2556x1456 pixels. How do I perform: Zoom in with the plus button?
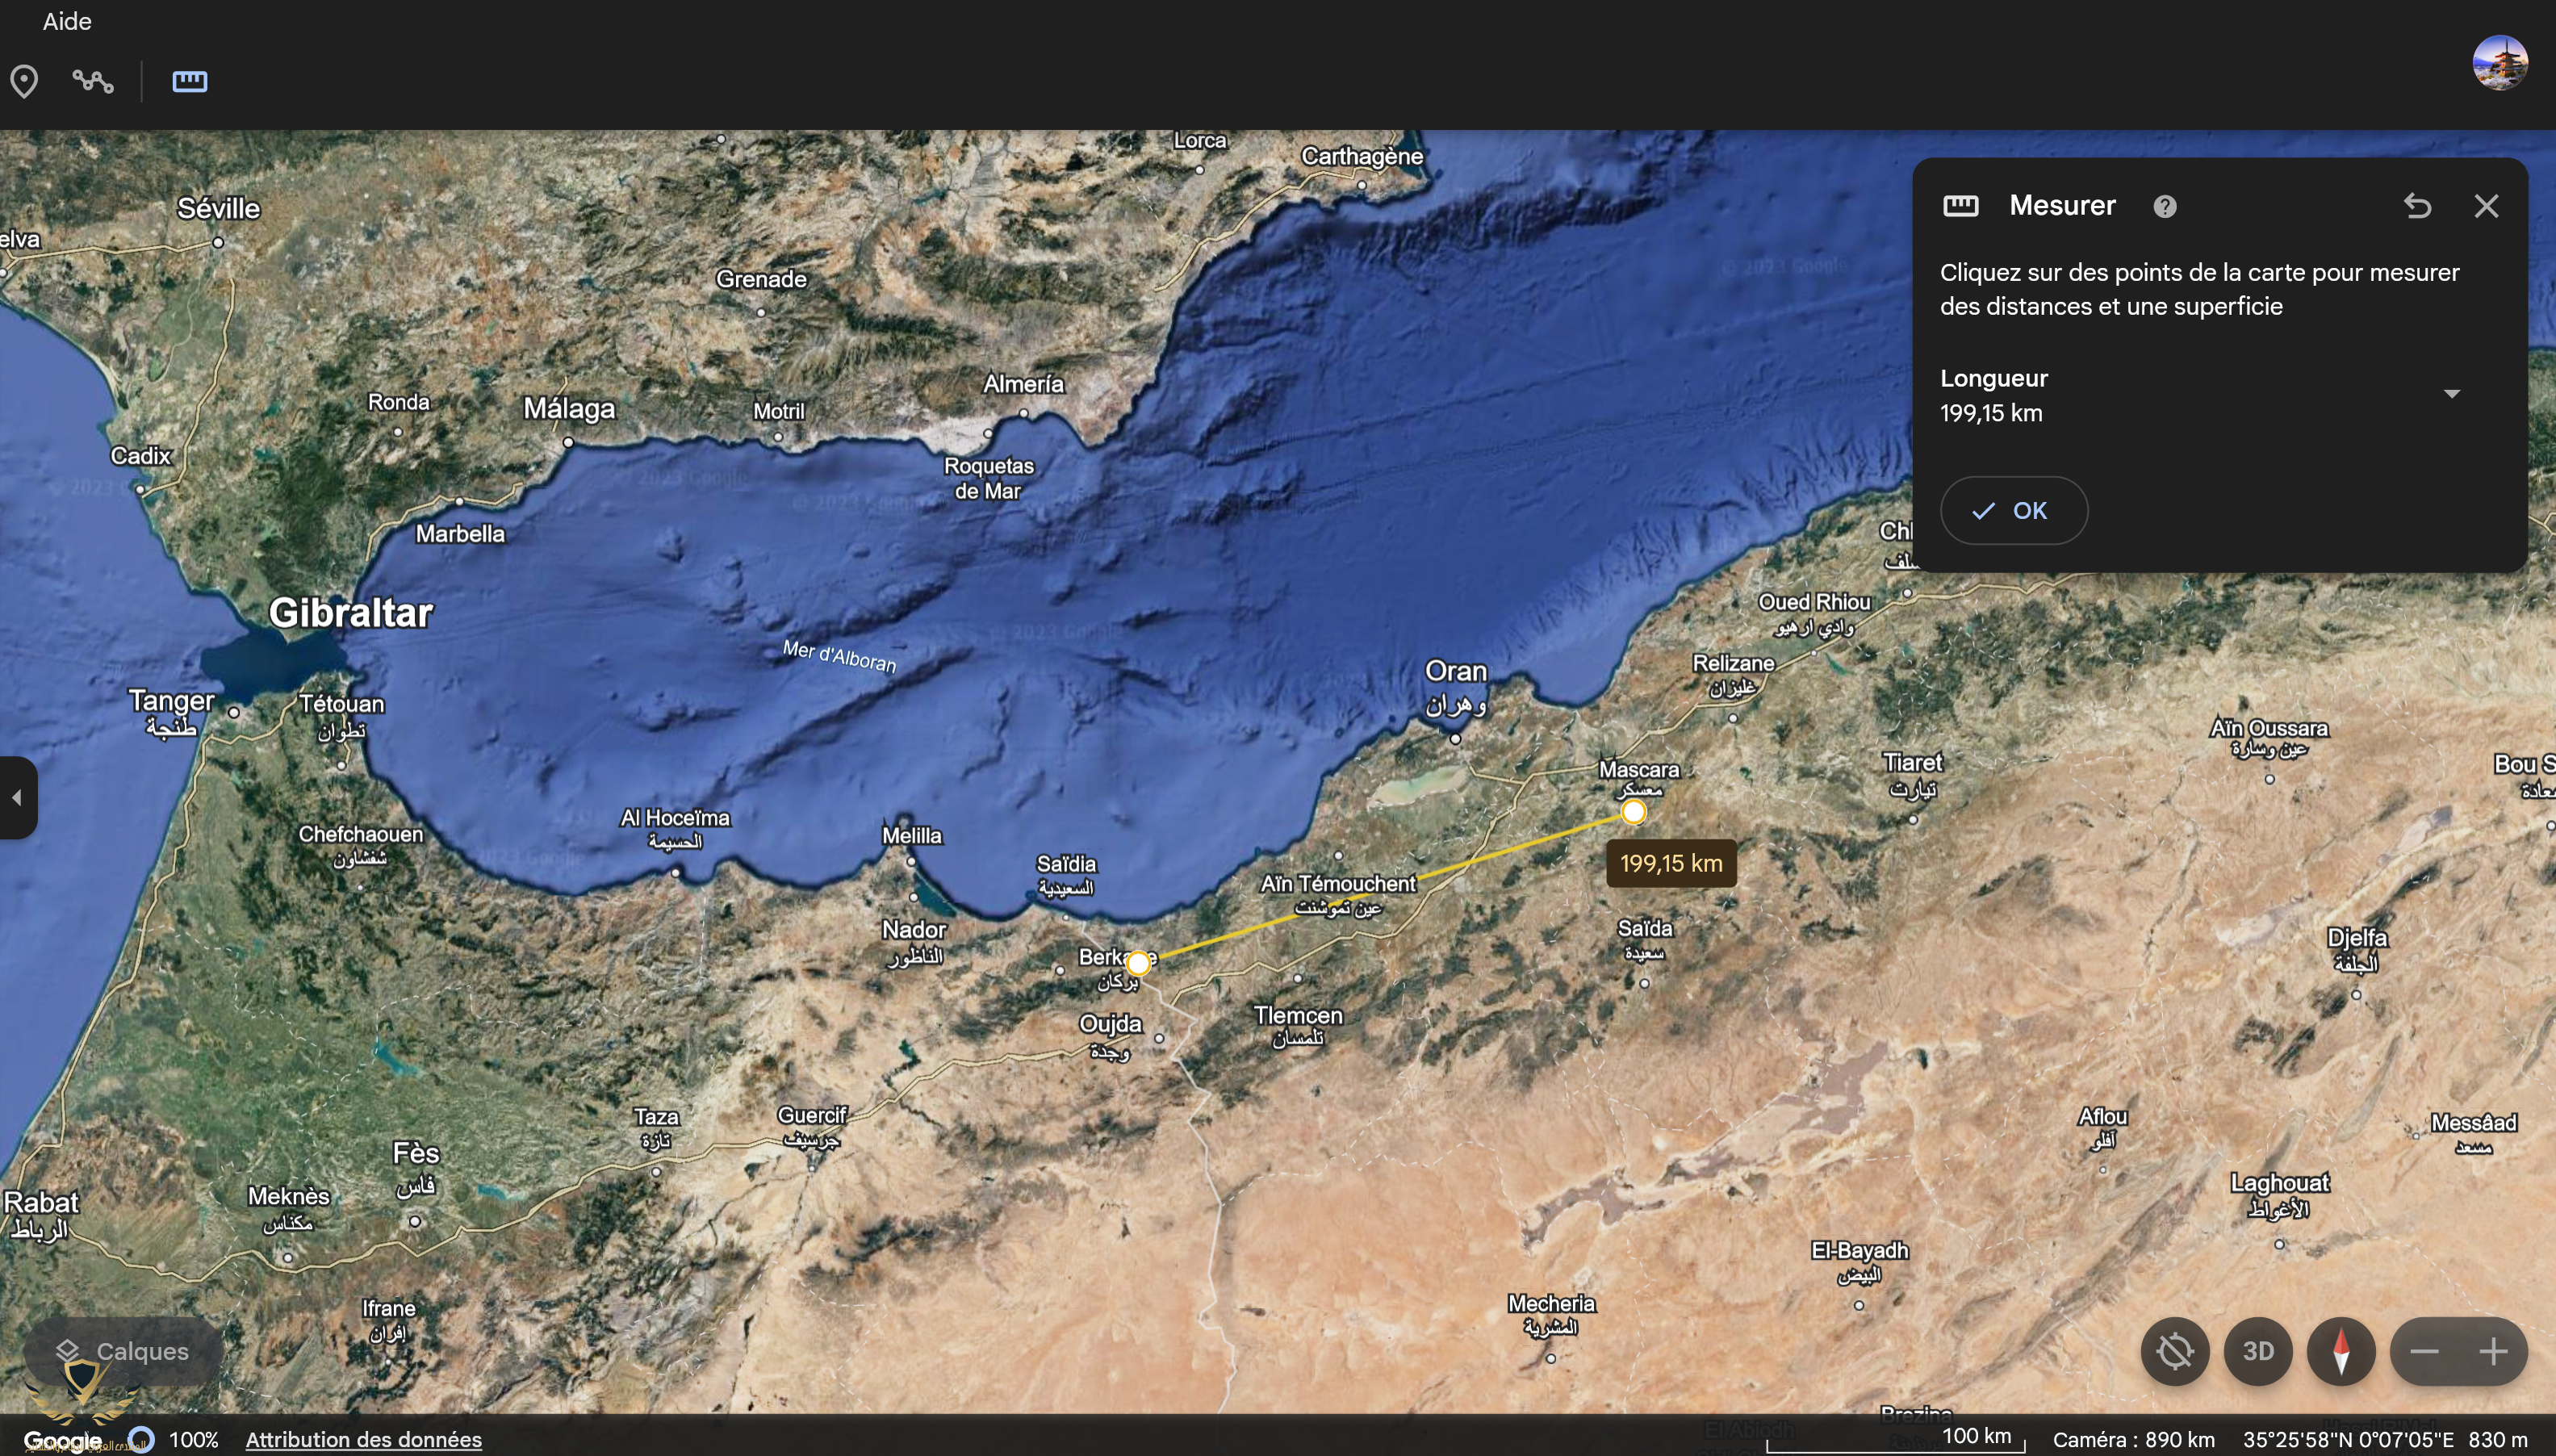[2493, 1351]
